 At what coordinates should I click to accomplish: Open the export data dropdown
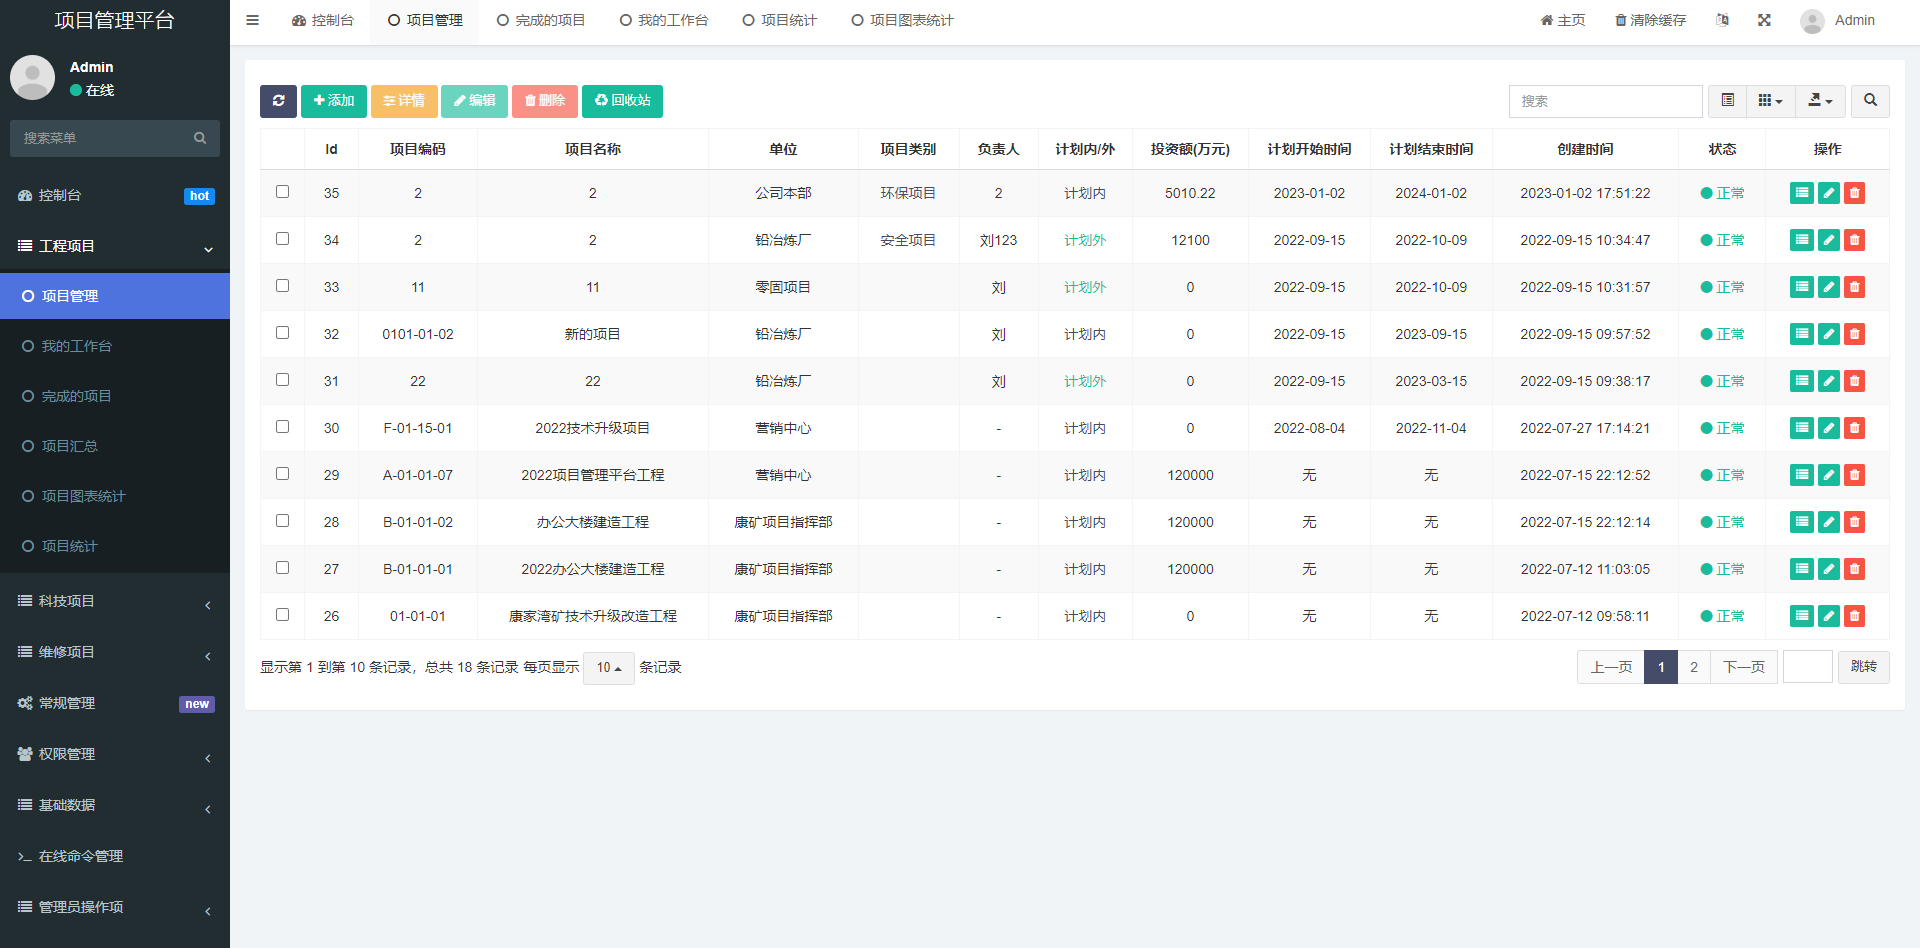(1820, 101)
